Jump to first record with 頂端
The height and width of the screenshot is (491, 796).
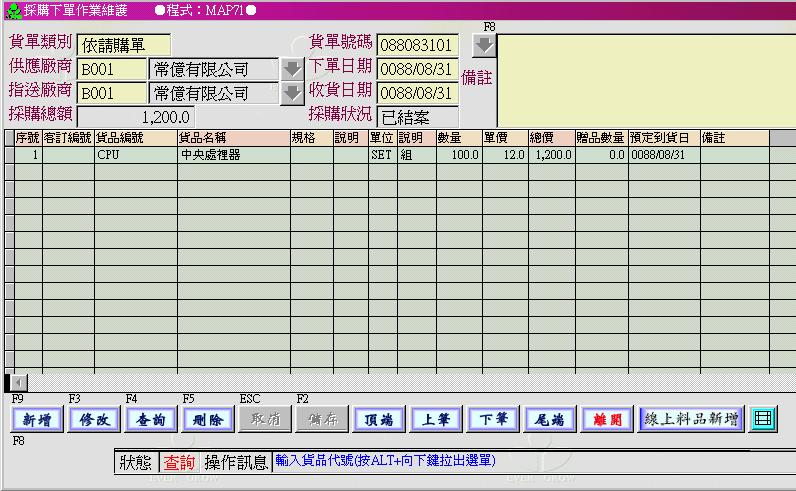(x=378, y=420)
